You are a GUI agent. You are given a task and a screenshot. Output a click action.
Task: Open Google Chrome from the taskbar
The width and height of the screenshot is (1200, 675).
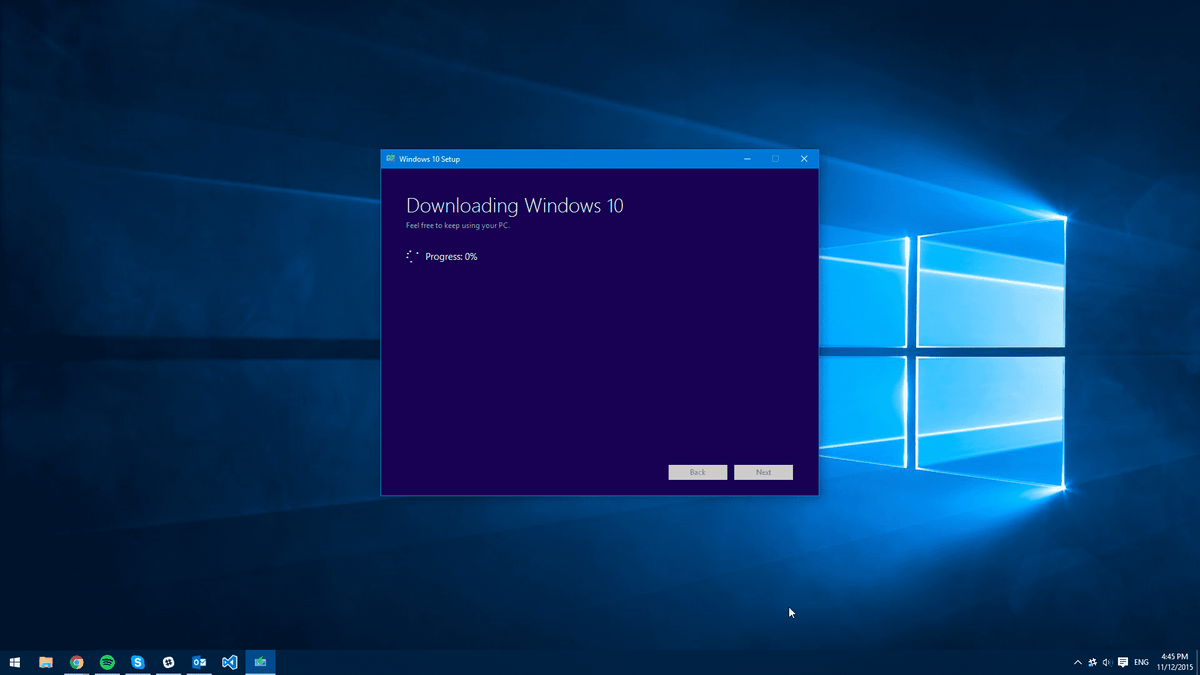tap(76, 661)
